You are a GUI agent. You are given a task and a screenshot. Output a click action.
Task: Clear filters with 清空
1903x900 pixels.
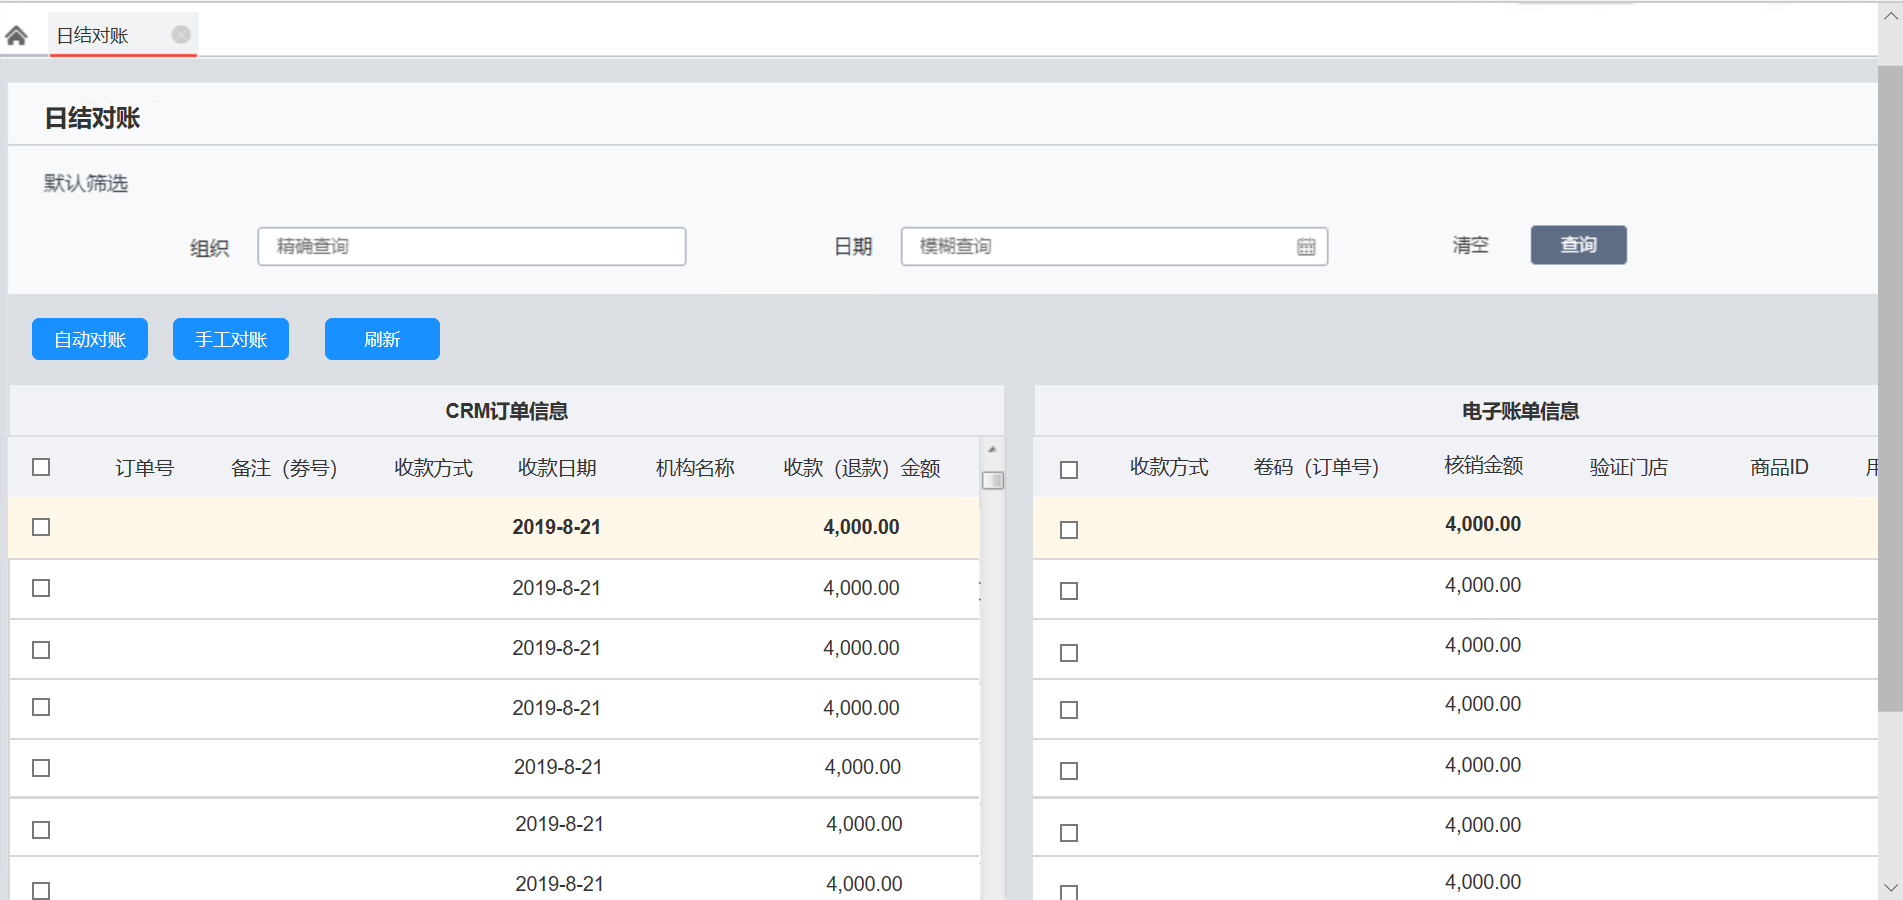coord(1470,245)
